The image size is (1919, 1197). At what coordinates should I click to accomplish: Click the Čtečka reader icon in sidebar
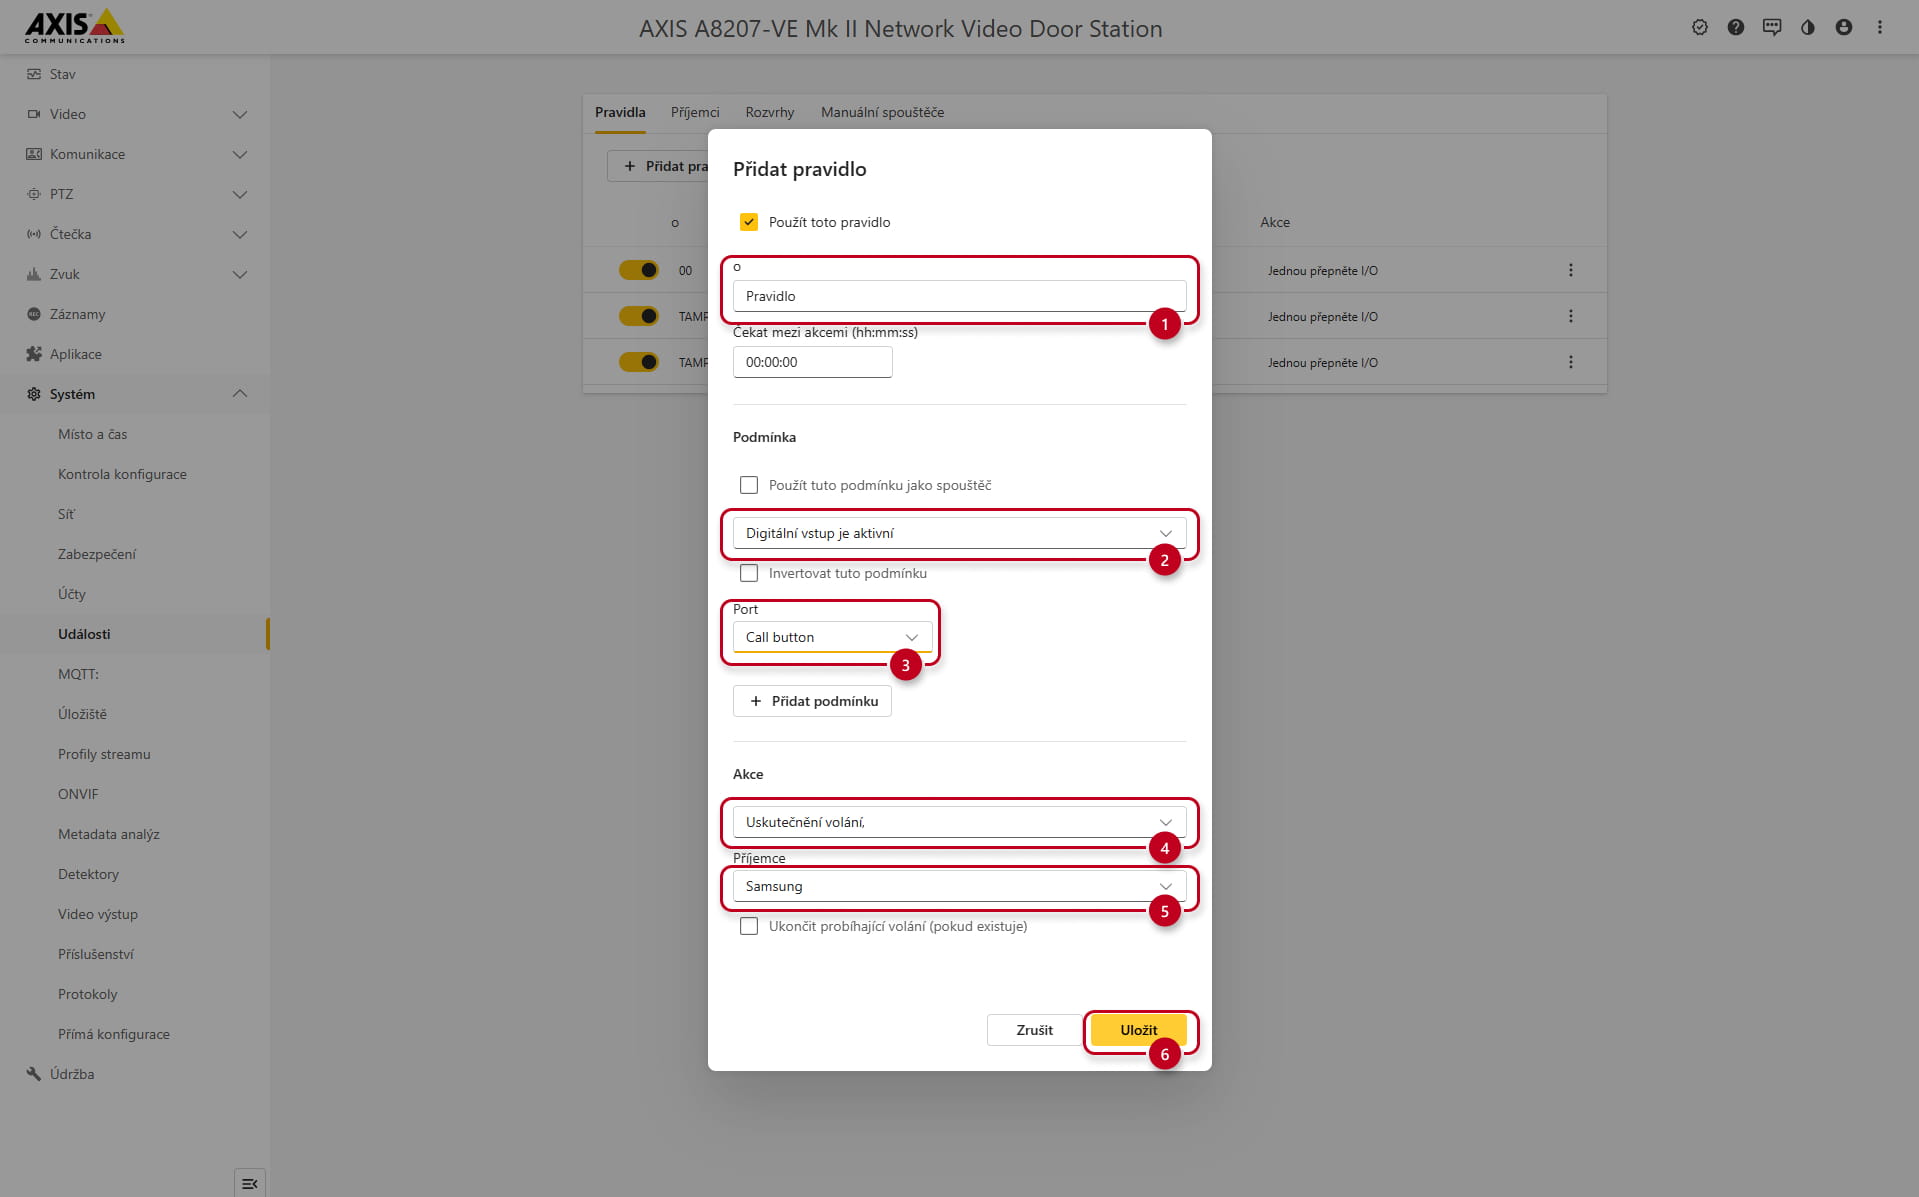(34, 234)
